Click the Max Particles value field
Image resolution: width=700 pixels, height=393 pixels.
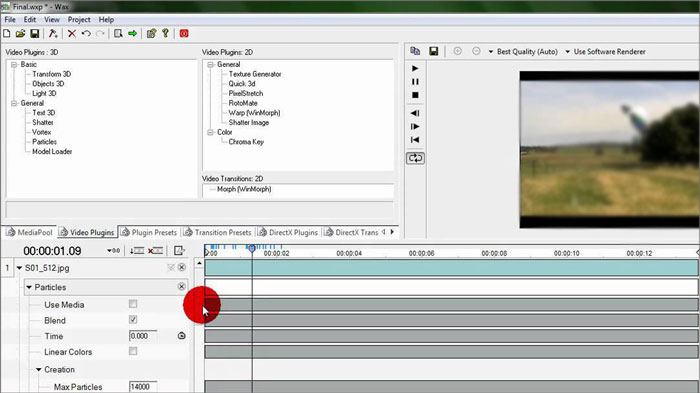pos(143,387)
